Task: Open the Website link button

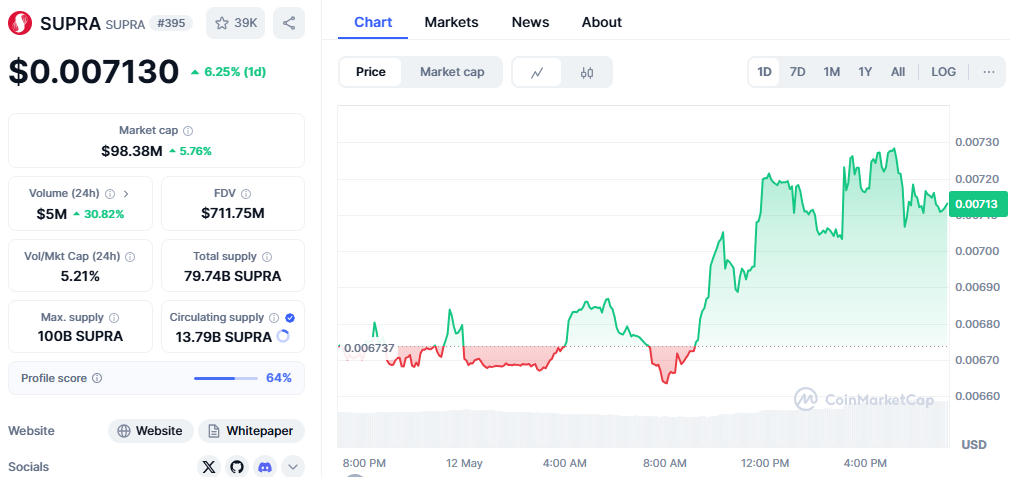Action: point(151,431)
